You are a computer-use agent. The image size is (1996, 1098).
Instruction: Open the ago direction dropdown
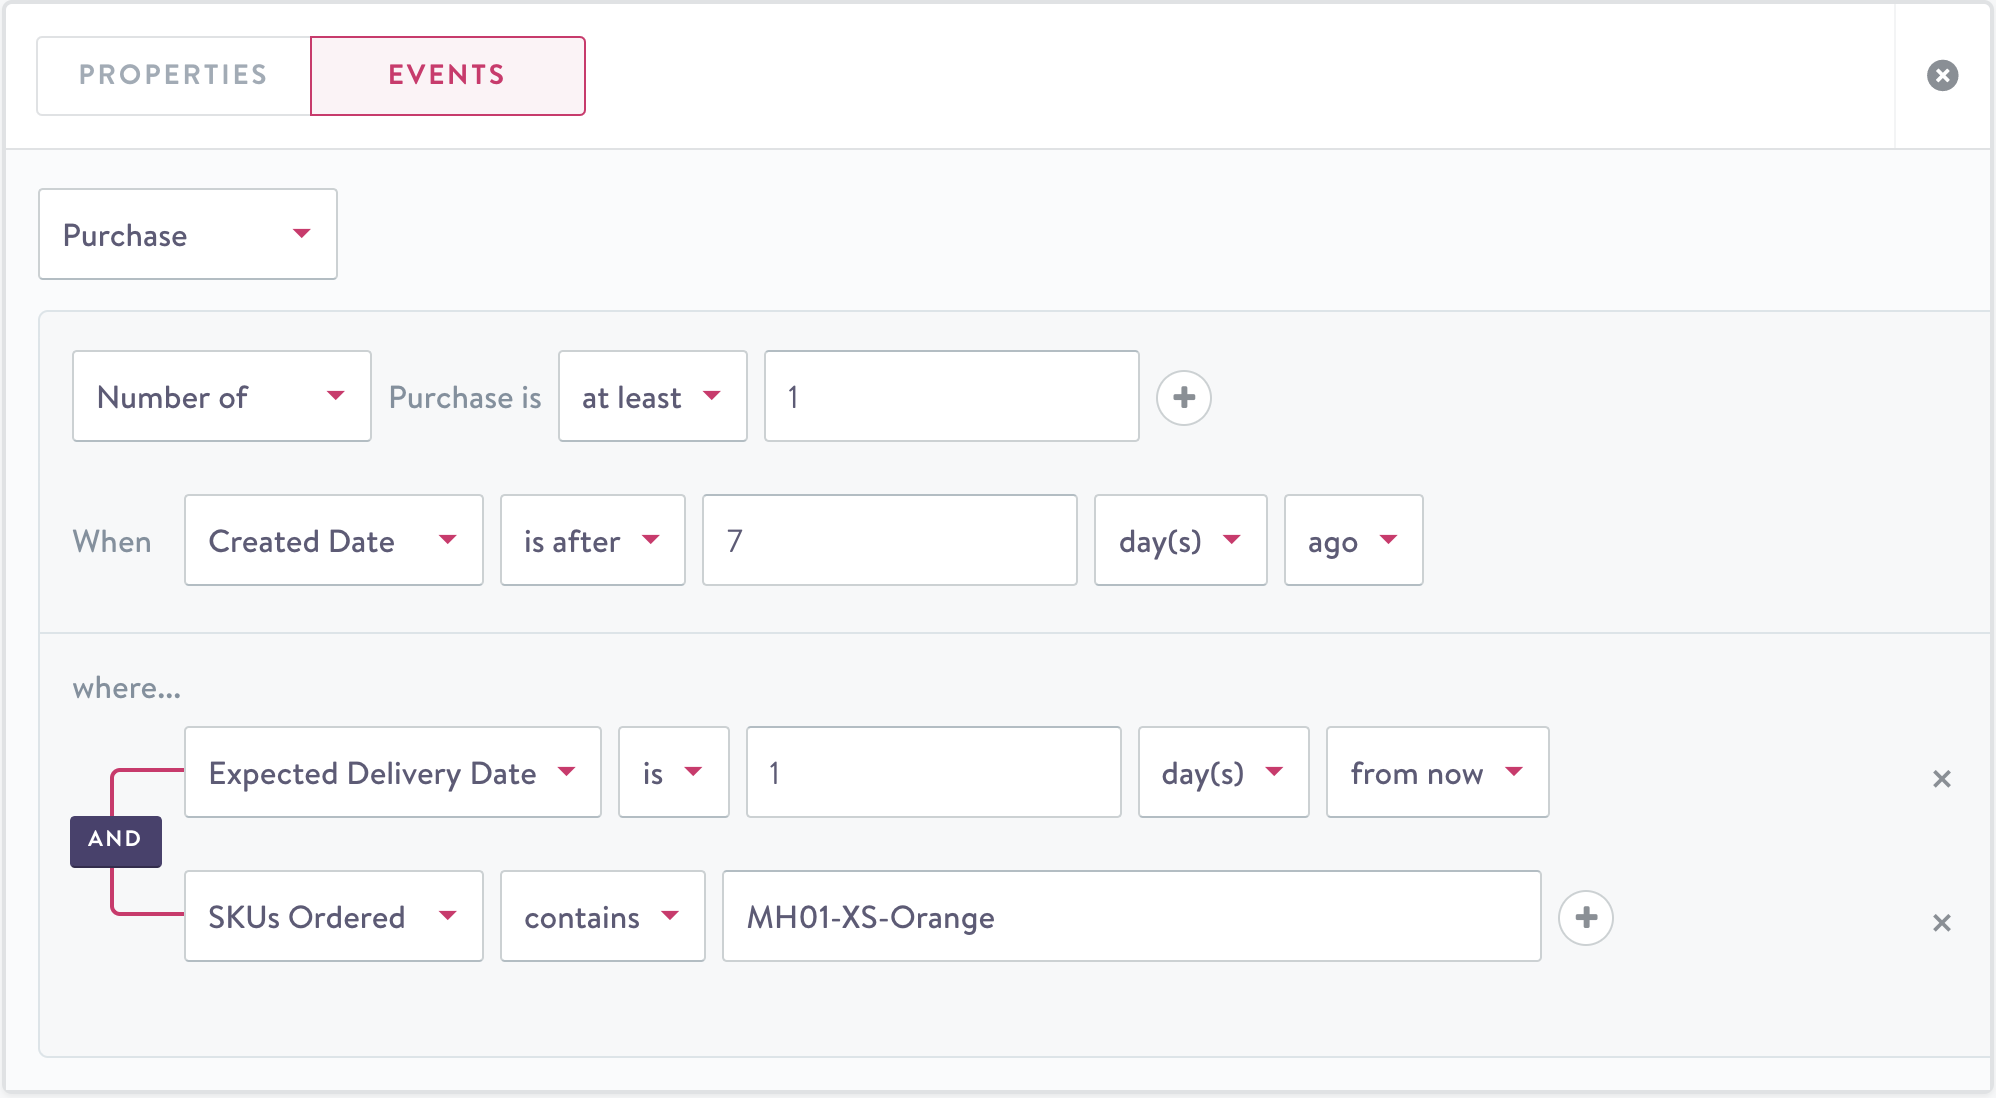click(x=1352, y=541)
